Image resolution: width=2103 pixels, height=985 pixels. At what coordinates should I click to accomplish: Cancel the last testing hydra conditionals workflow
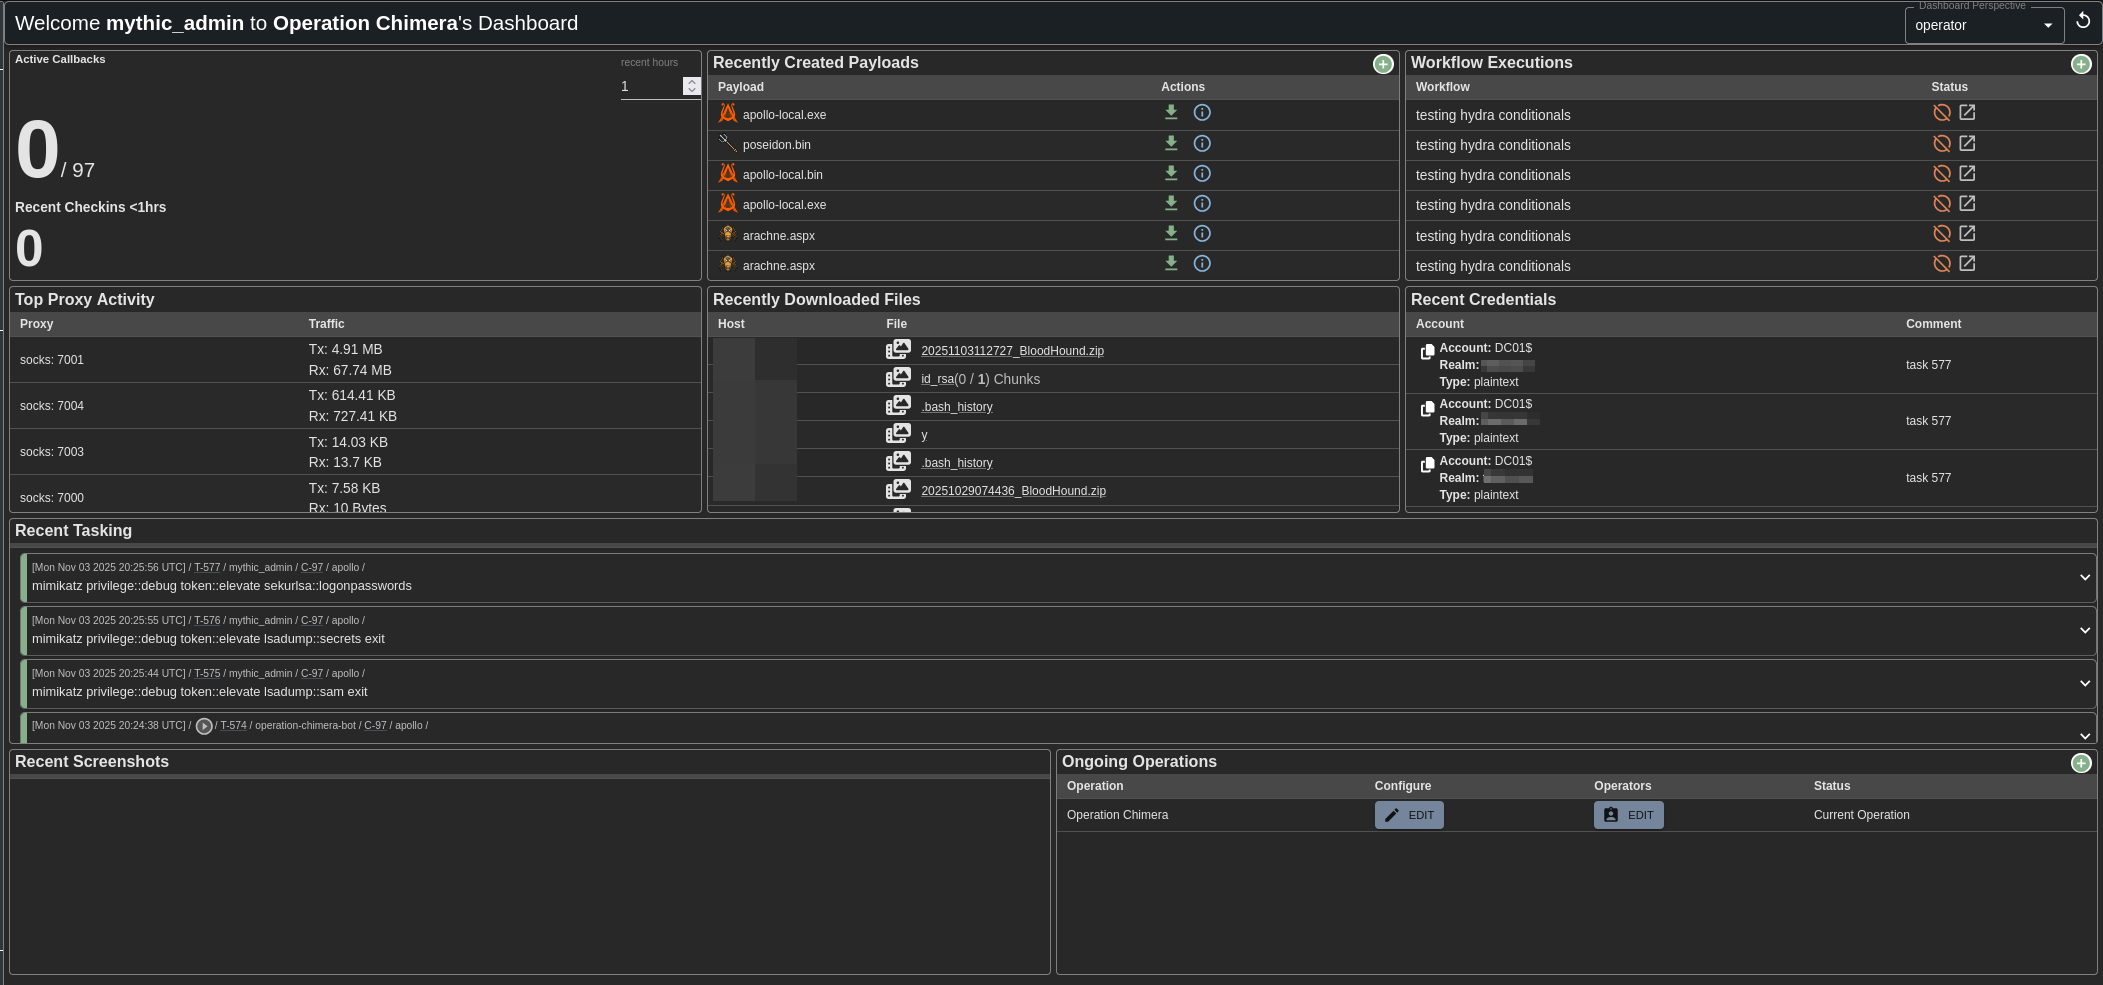1941,264
